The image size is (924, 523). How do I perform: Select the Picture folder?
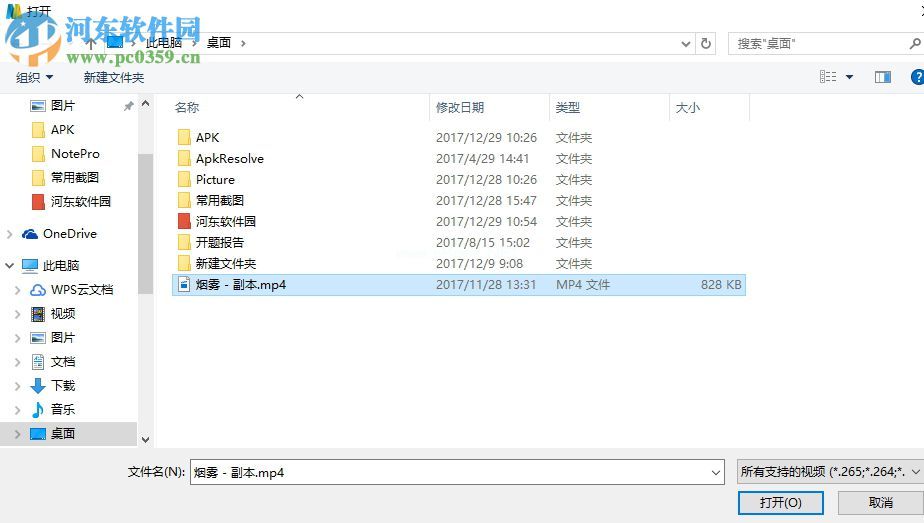point(215,180)
